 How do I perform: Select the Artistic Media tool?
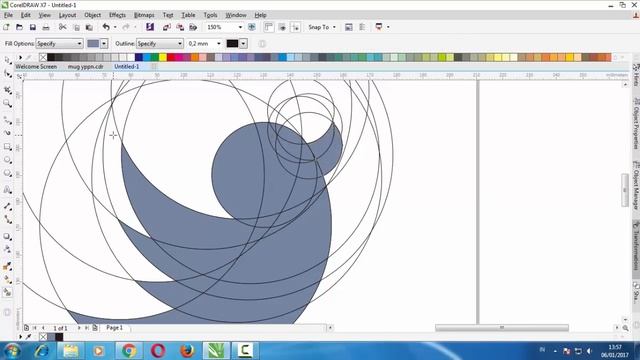pos(7,133)
